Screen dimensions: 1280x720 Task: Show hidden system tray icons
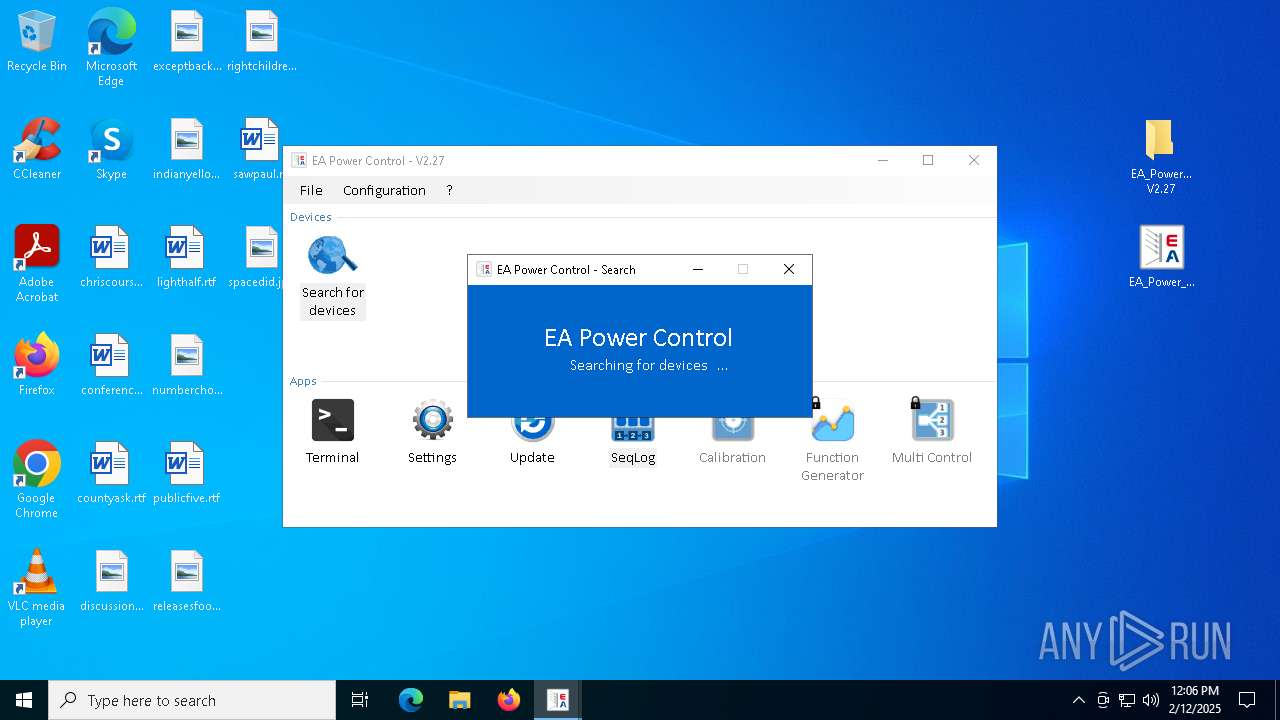pyautogui.click(x=1078, y=700)
